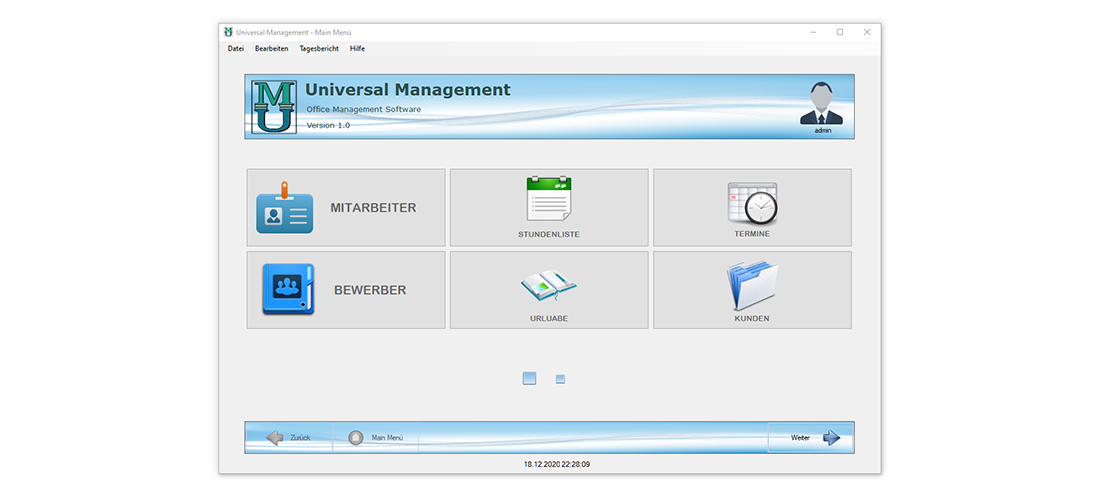Click the date and time 18.12.2020 22:28:09
Screen dimensions: 1100x500
point(556,464)
